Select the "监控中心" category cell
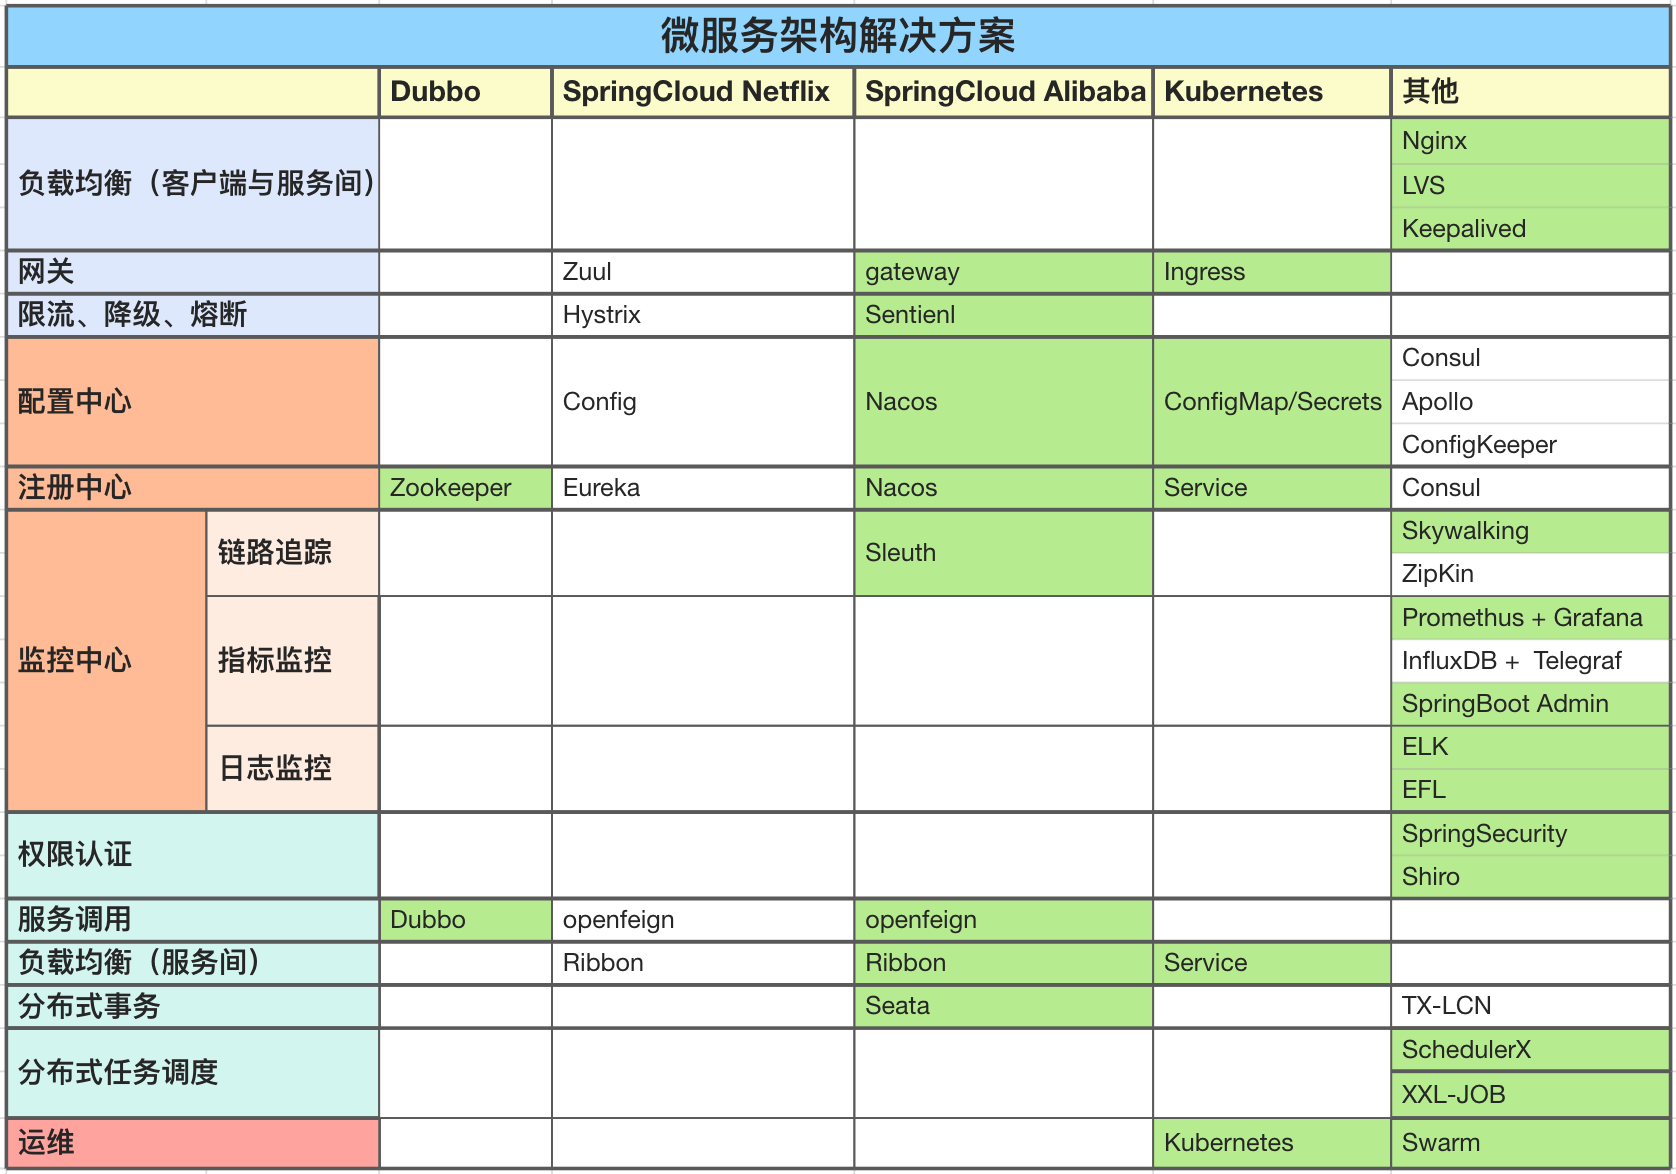Screen dimensions: 1676x1174 point(107,661)
